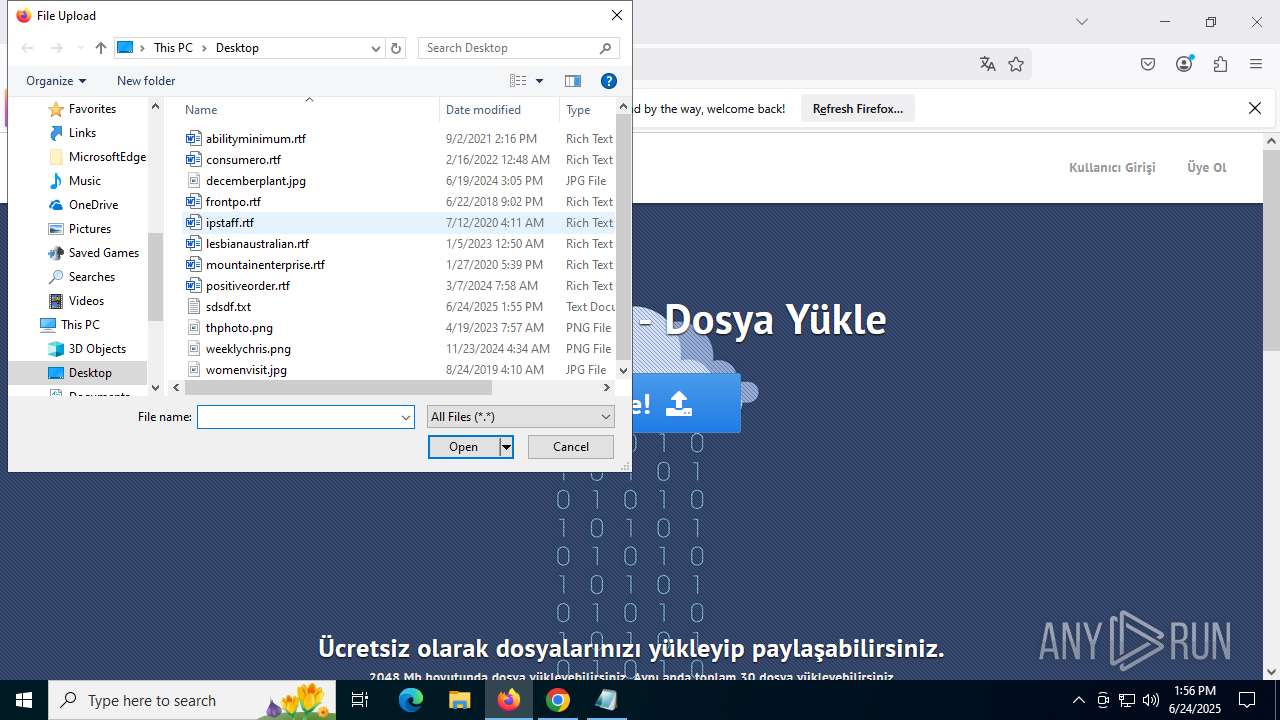Image resolution: width=1280 pixels, height=720 pixels.
Task: Show hidden tray icons chevron
Action: coord(1078,700)
